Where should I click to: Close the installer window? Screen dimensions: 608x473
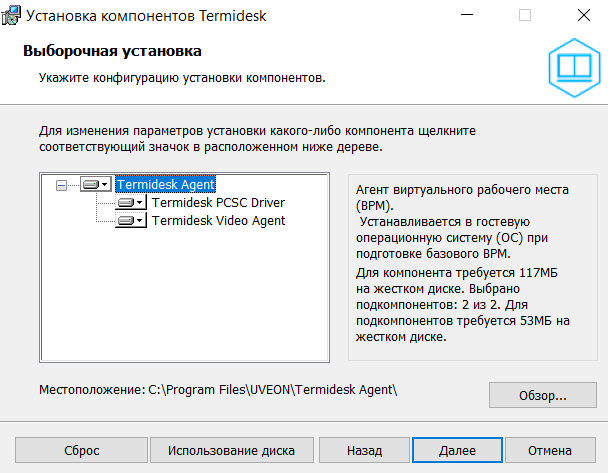click(584, 15)
